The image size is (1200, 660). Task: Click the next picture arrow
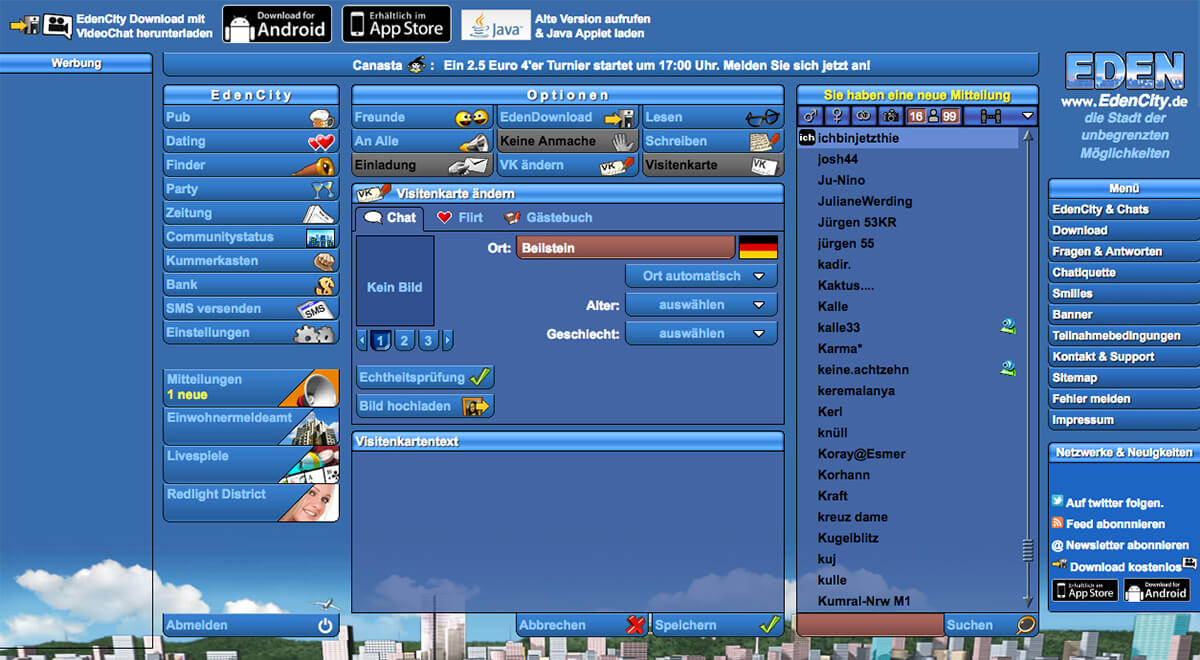(x=447, y=341)
